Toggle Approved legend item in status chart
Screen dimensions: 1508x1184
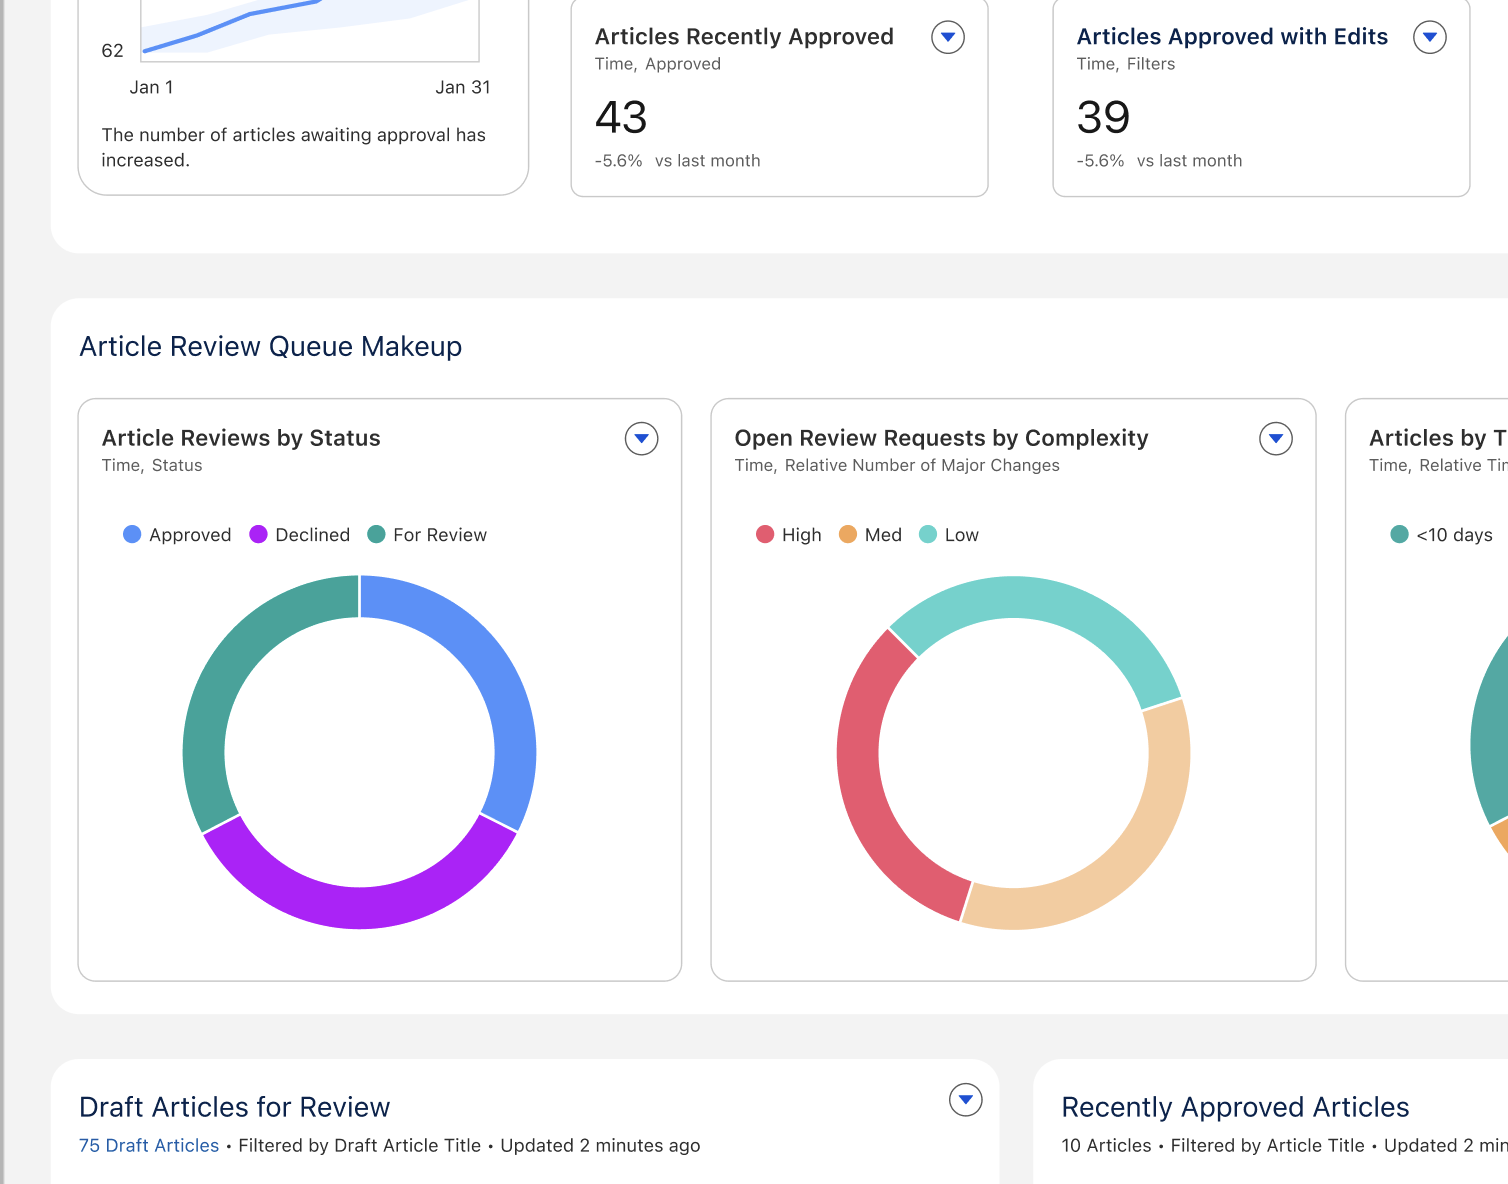[x=177, y=535]
